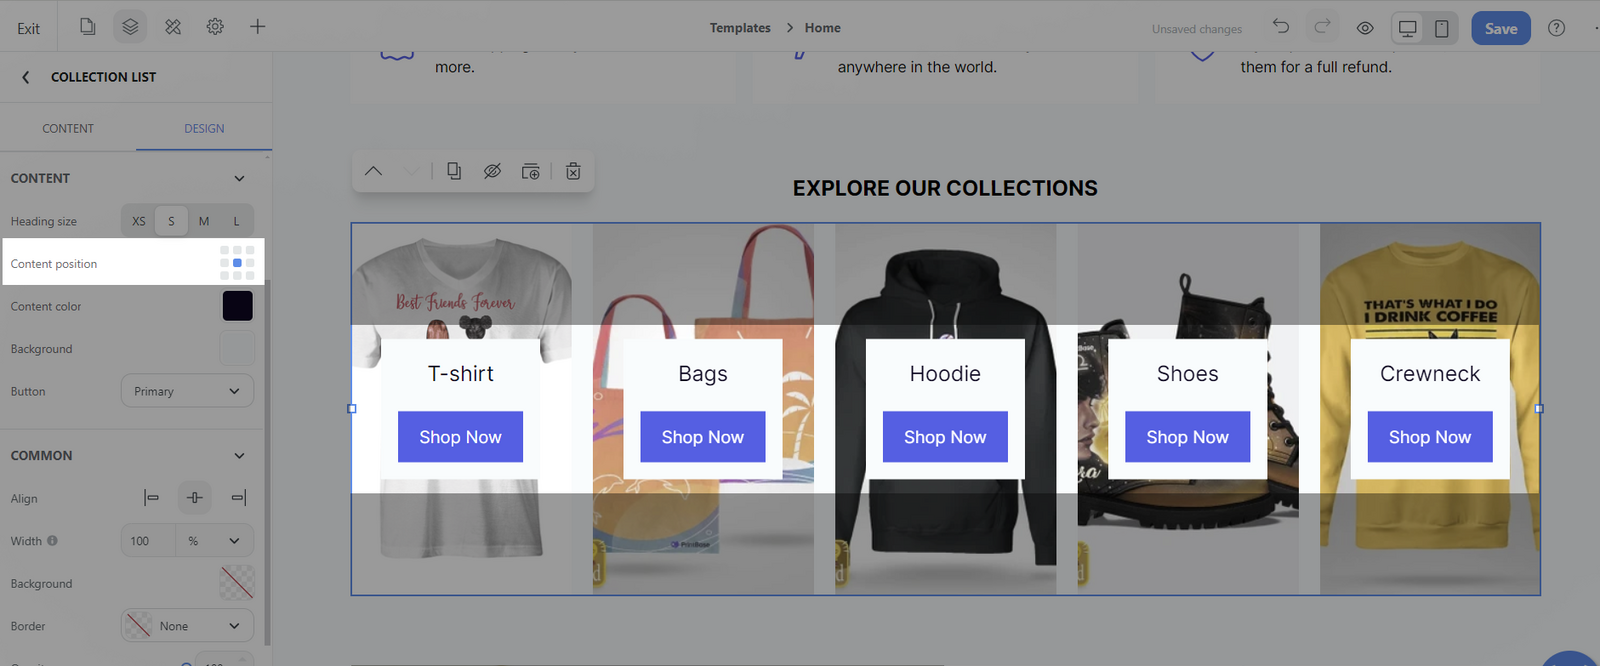Open the Pages icon in top bar
Screen dimensions: 1600x666
coord(88,27)
